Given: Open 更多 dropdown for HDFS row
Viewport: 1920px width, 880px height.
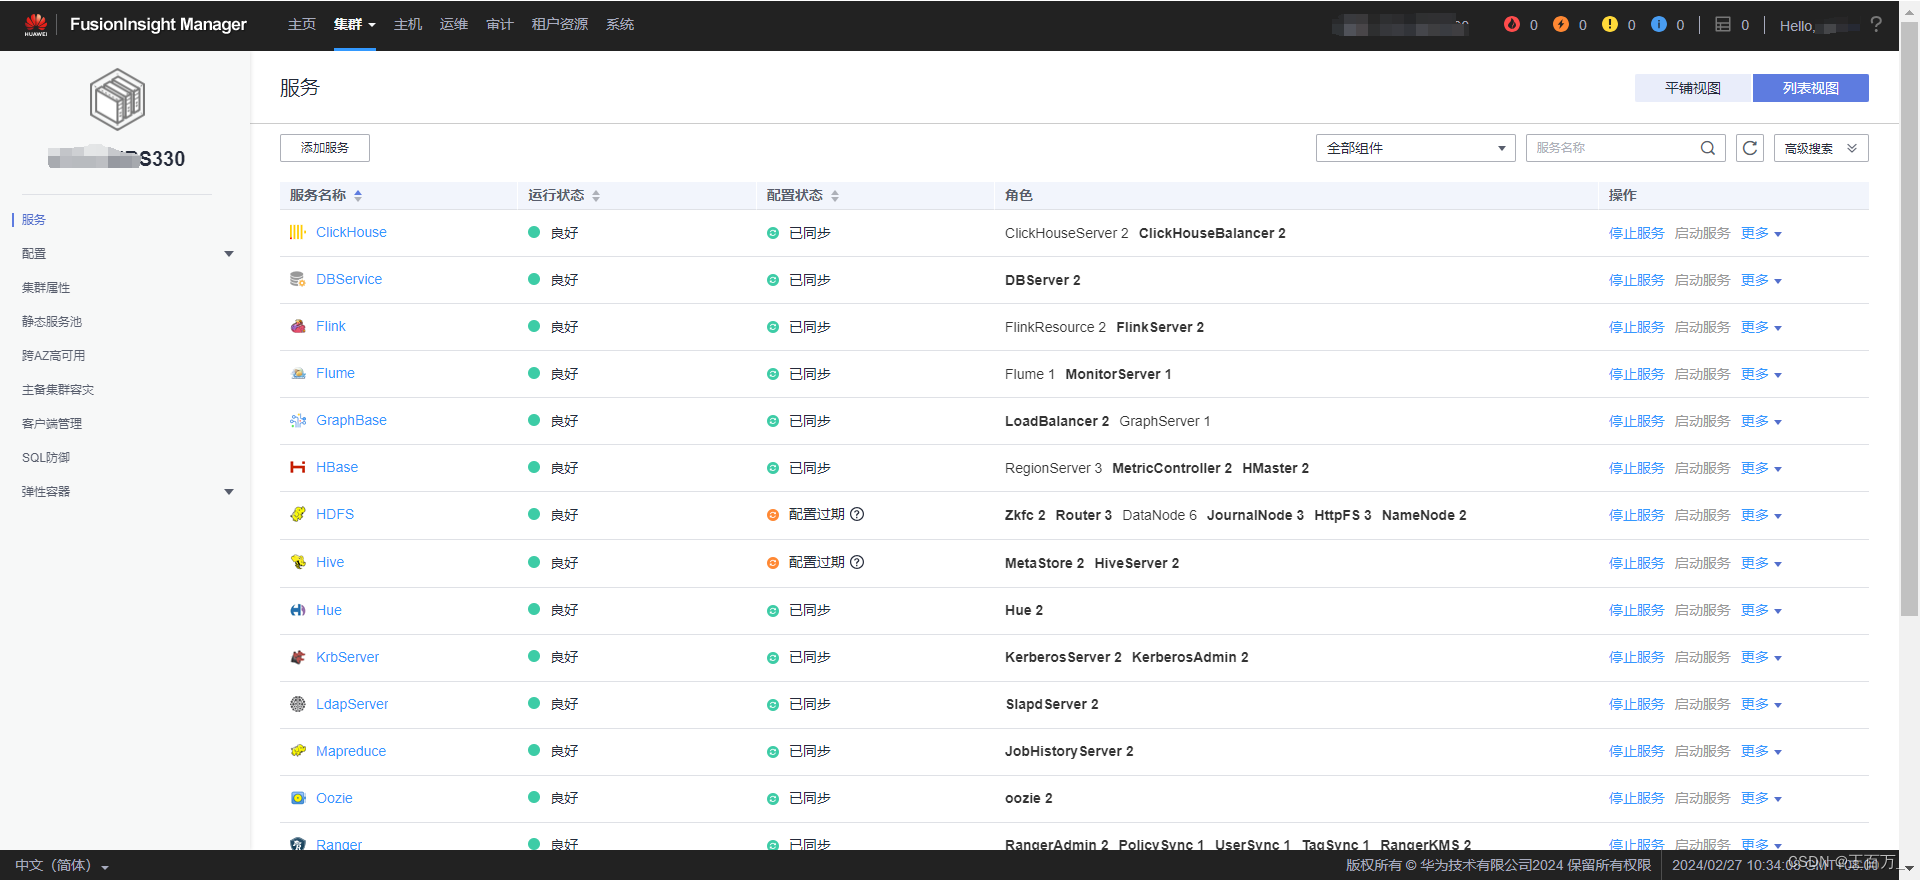Looking at the screenshot, I should pos(1761,515).
